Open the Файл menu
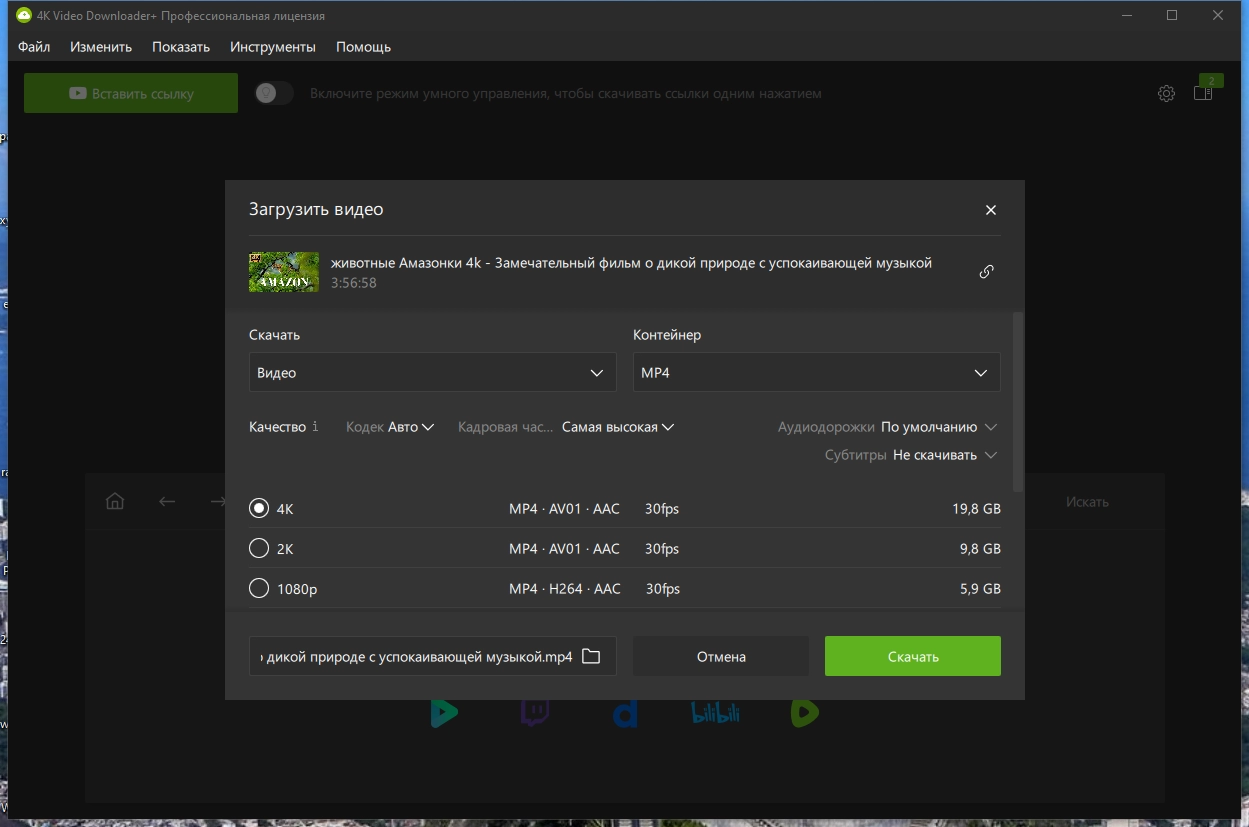The height and width of the screenshot is (827, 1249). pos(34,47)
